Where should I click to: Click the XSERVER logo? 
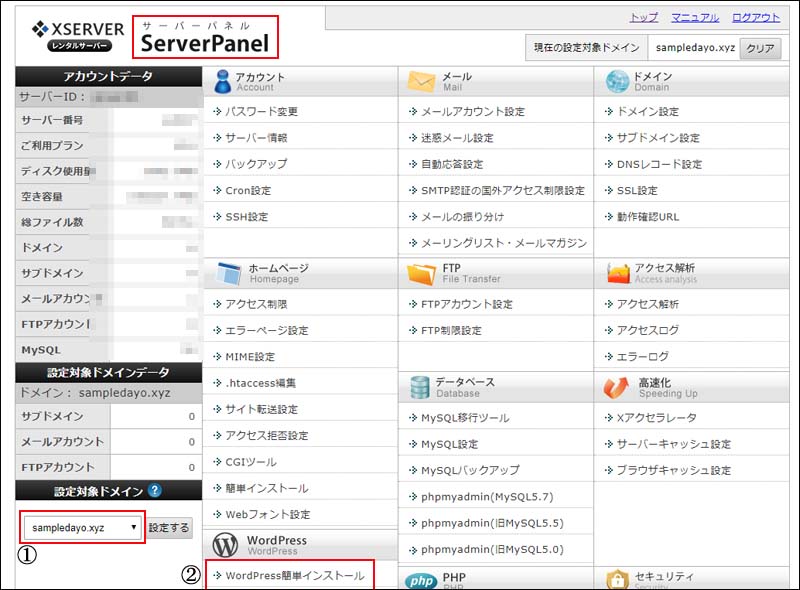point(78,36)
